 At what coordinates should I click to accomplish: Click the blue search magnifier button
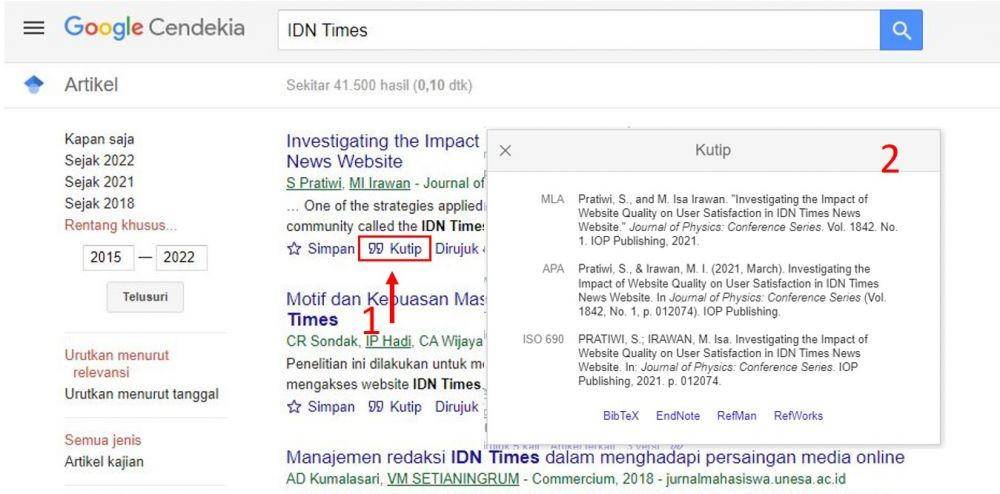tap(901, 30)
